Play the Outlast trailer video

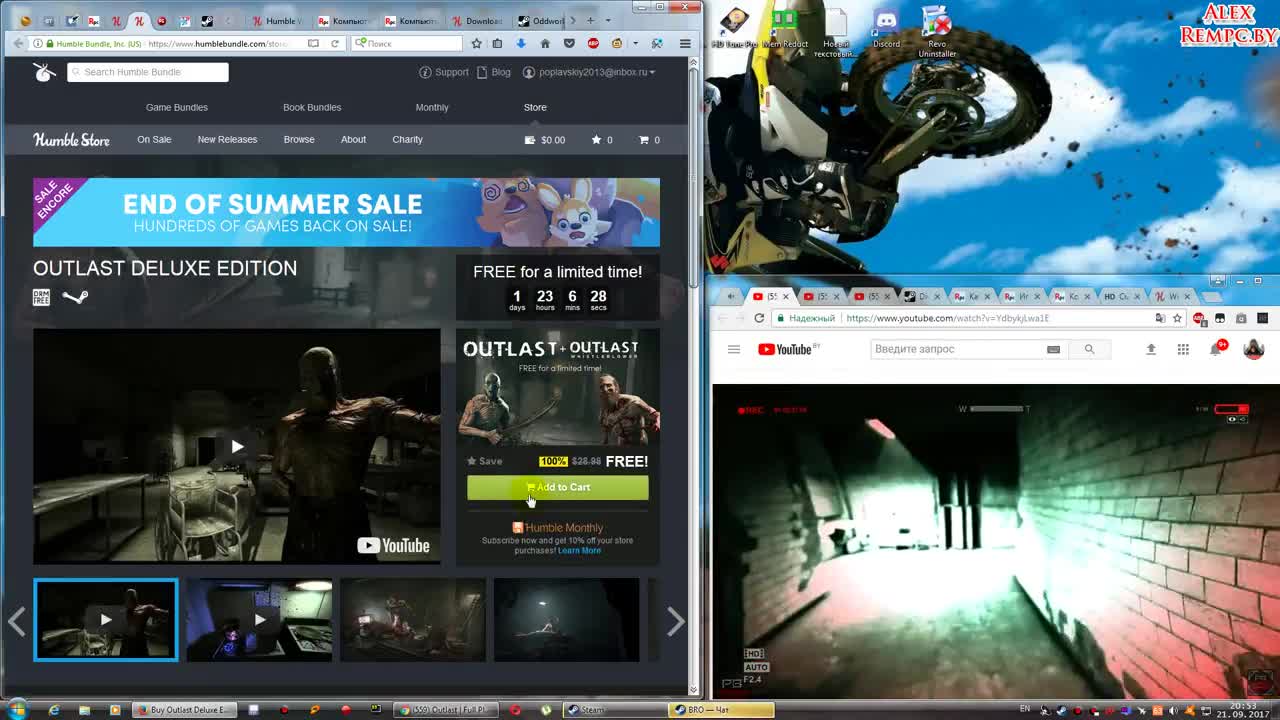pyautogui.click(x=237, y=446)
